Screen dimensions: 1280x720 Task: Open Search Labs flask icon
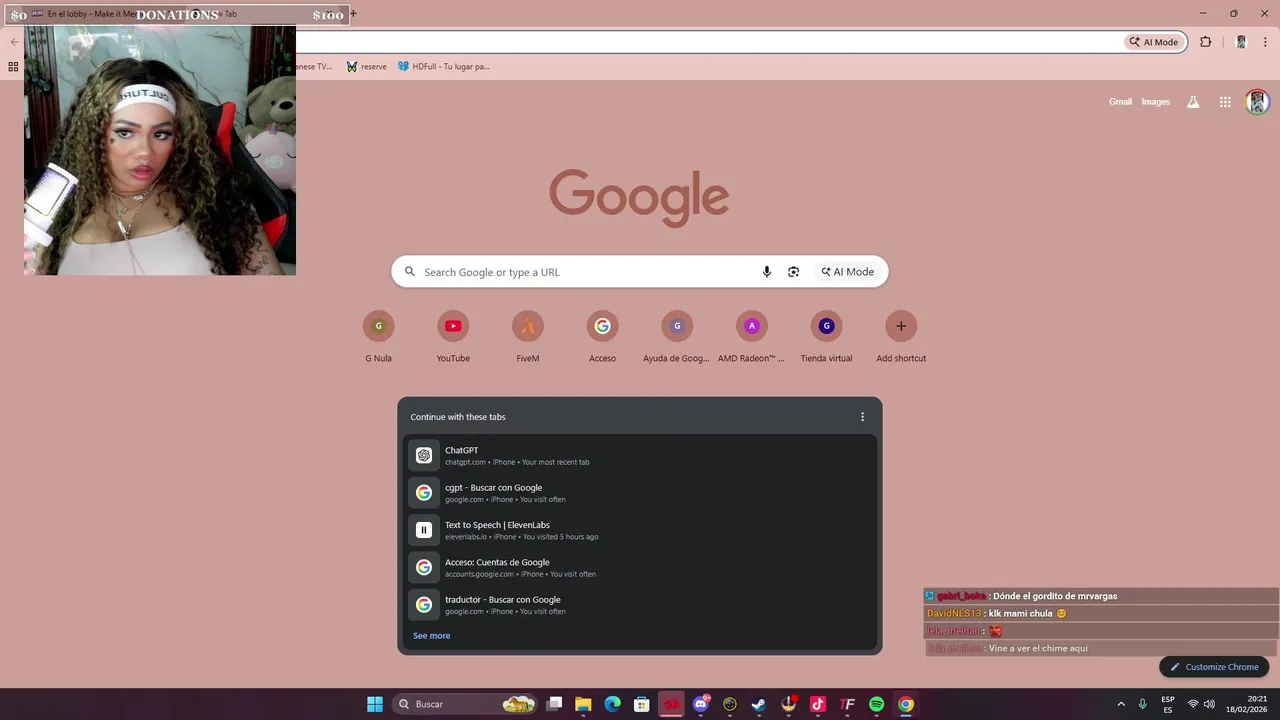1193,102
